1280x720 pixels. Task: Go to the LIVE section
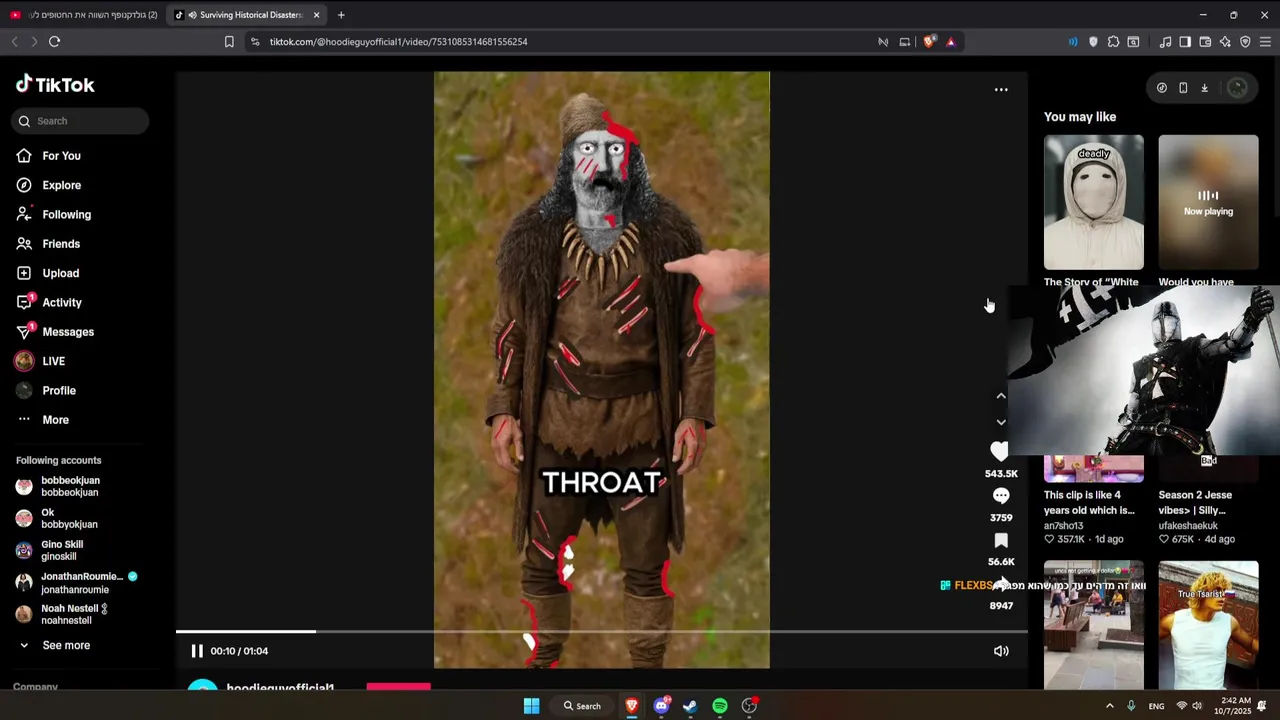pos(53,361)
